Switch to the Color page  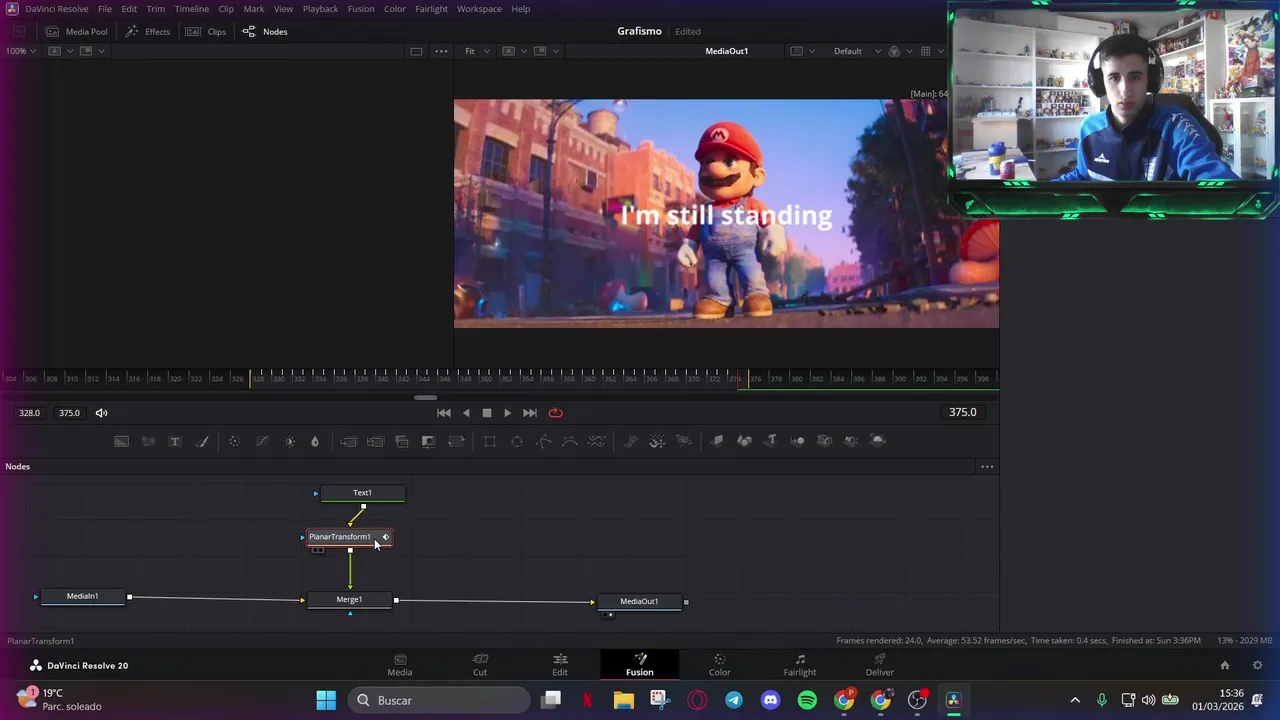point(720,665)
